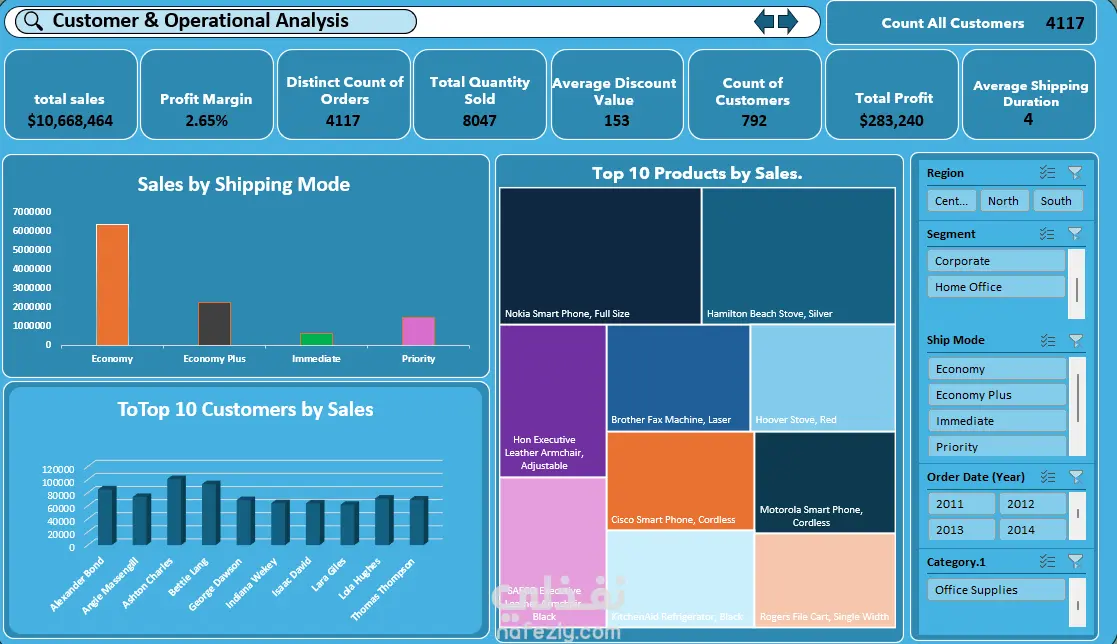Click the left navigation arrow
The width and height of the screenshot is (1117, 644).
coord(764,21)
